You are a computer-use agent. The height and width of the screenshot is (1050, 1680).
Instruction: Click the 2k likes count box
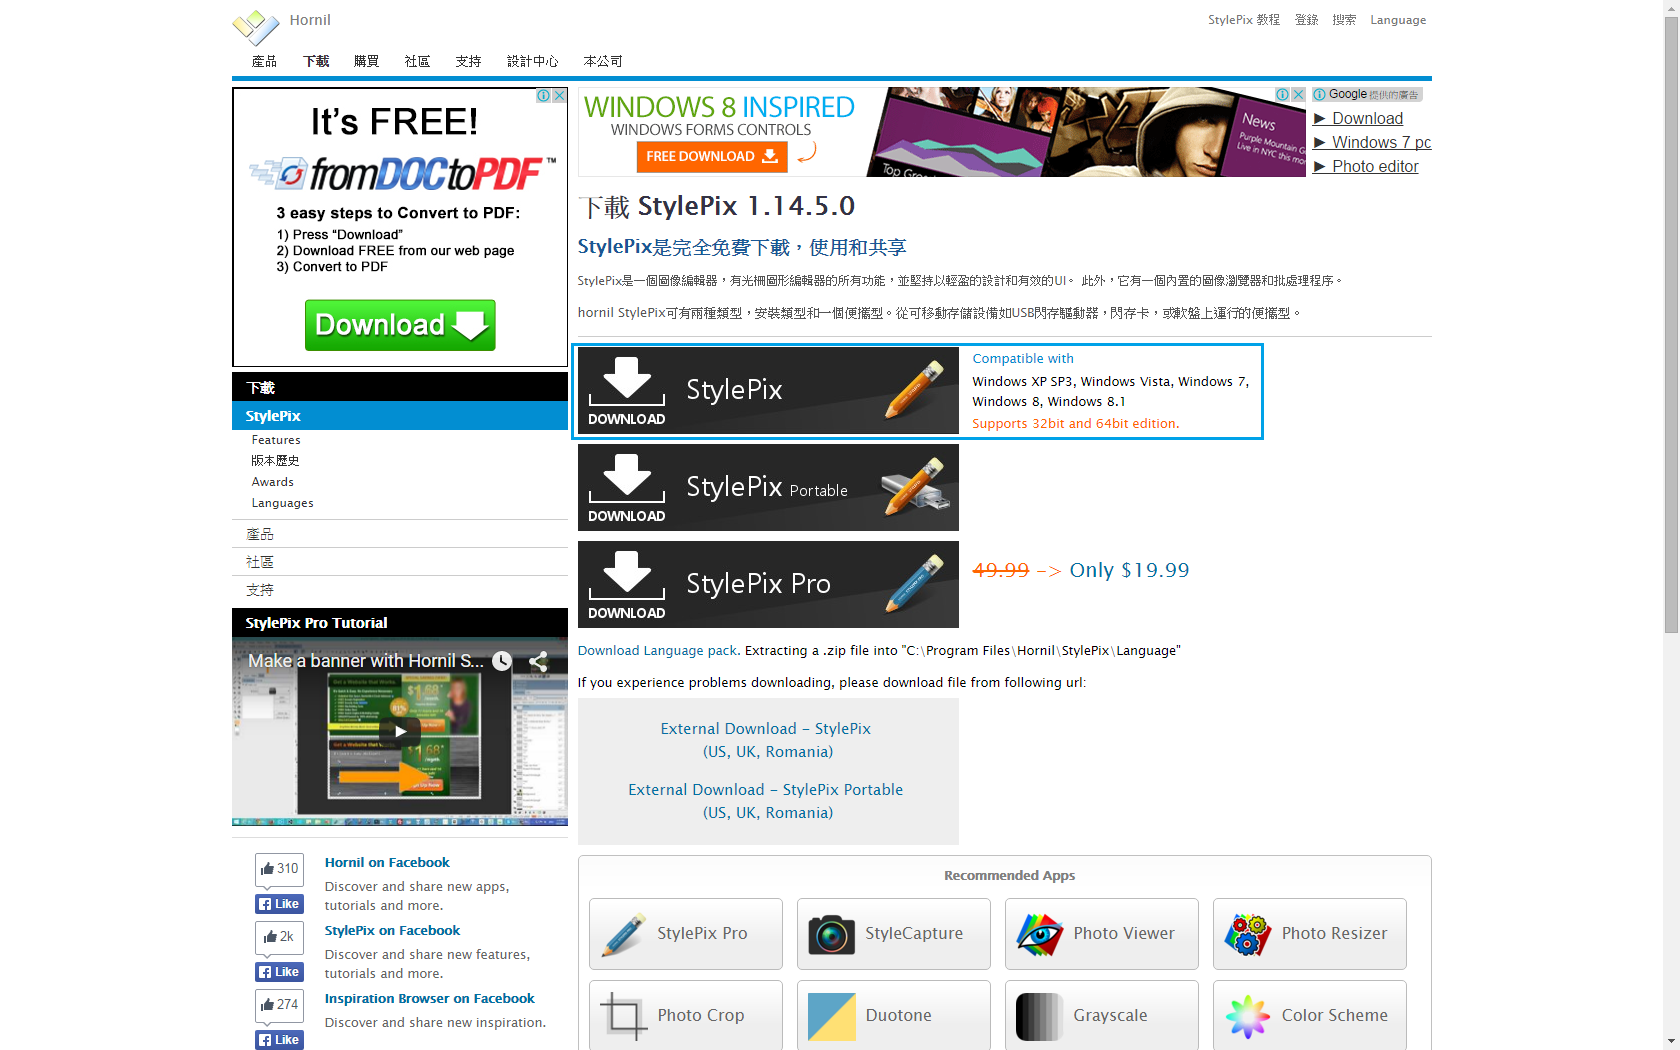pos(279,937)
